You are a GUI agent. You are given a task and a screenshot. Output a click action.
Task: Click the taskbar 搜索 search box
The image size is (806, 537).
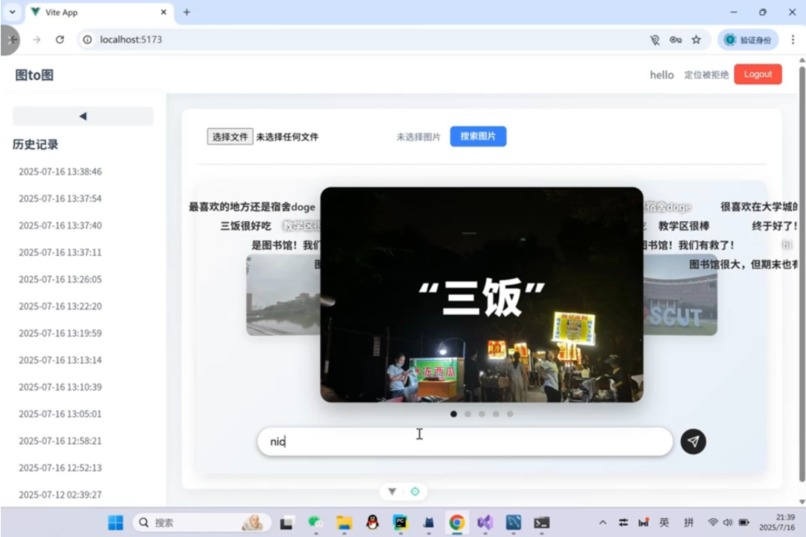(202, 523)
